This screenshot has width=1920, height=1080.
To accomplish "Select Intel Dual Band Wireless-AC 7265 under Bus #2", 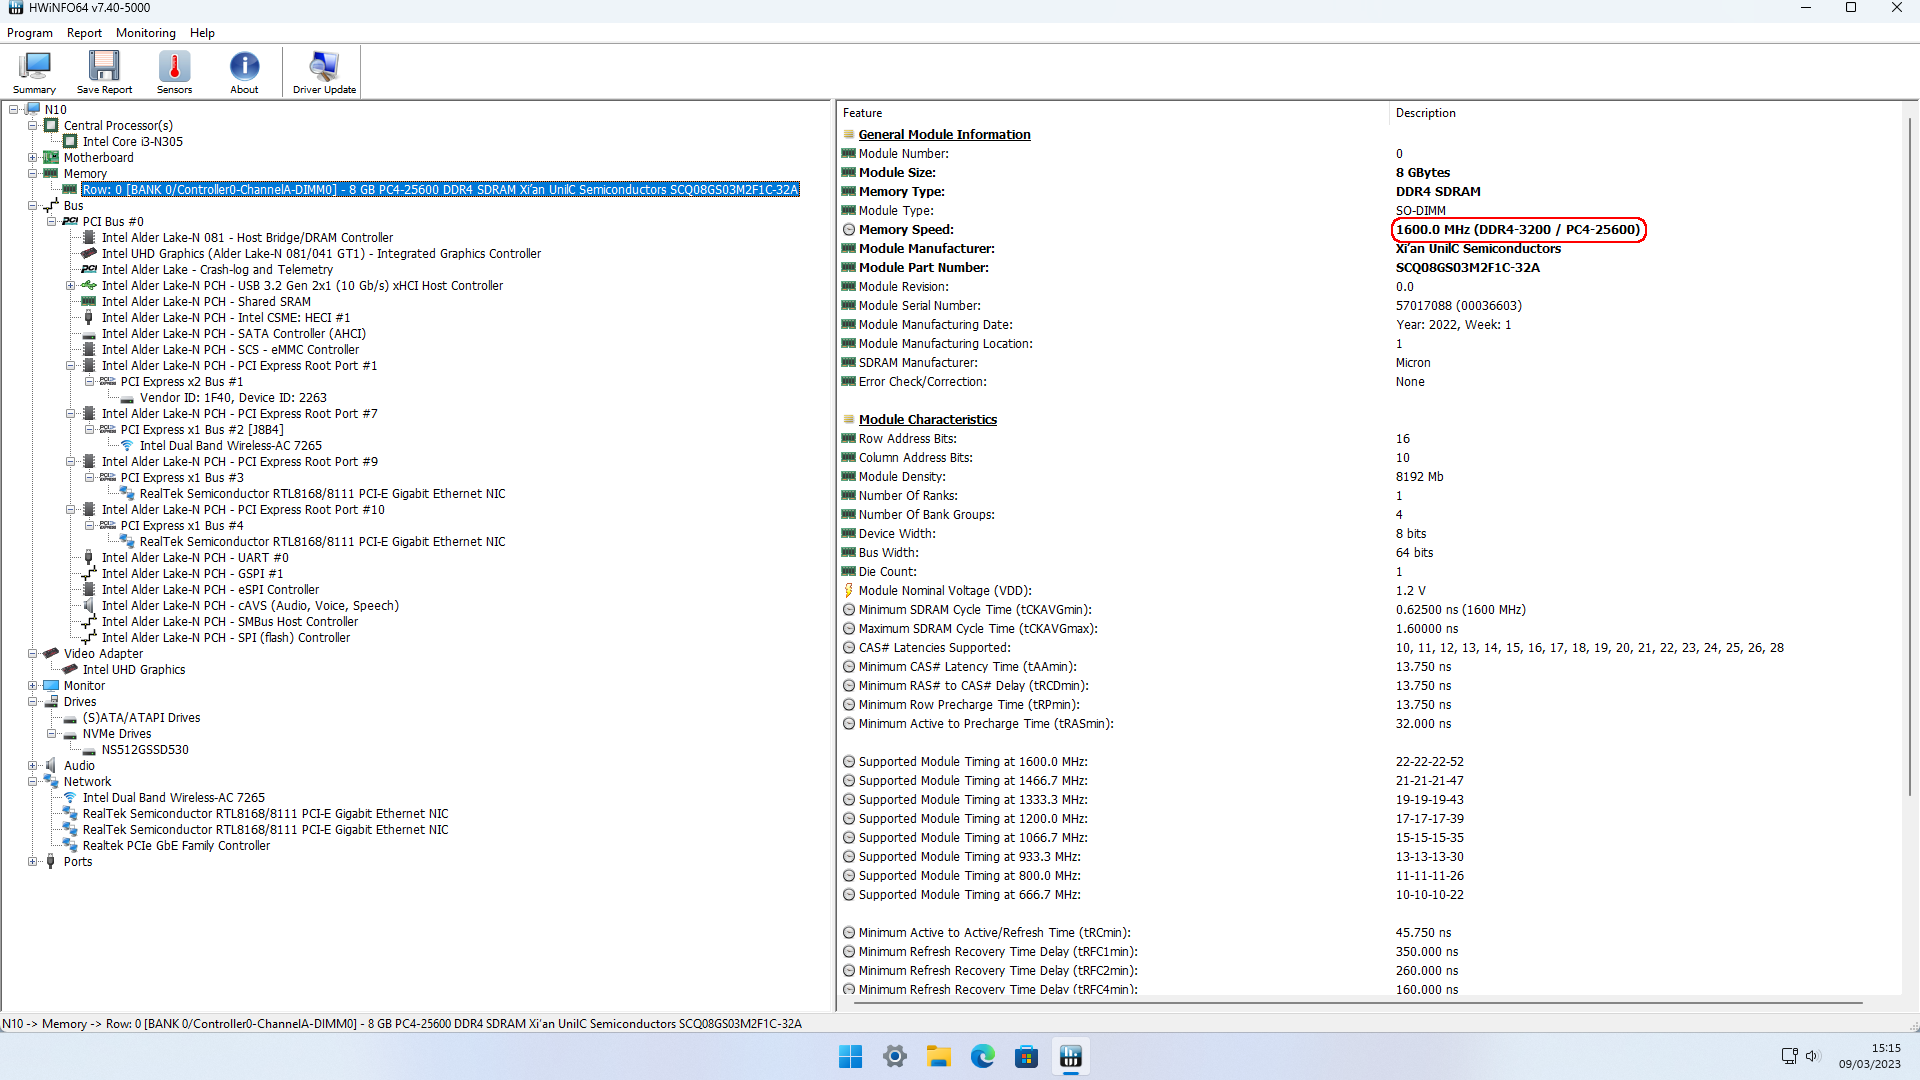I will click(231, 446).
